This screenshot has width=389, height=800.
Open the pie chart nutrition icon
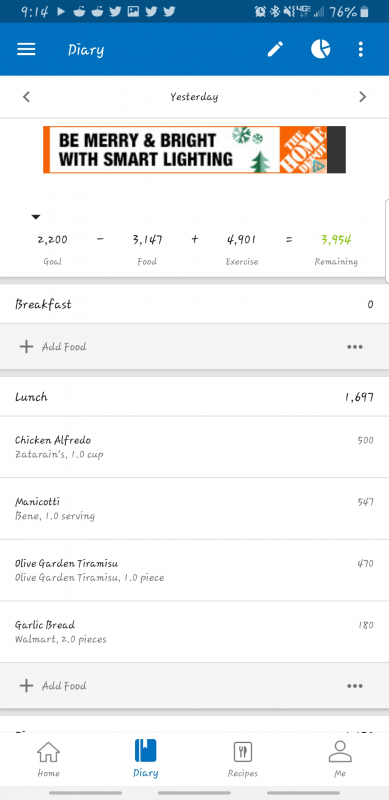[x=321, y=49]
